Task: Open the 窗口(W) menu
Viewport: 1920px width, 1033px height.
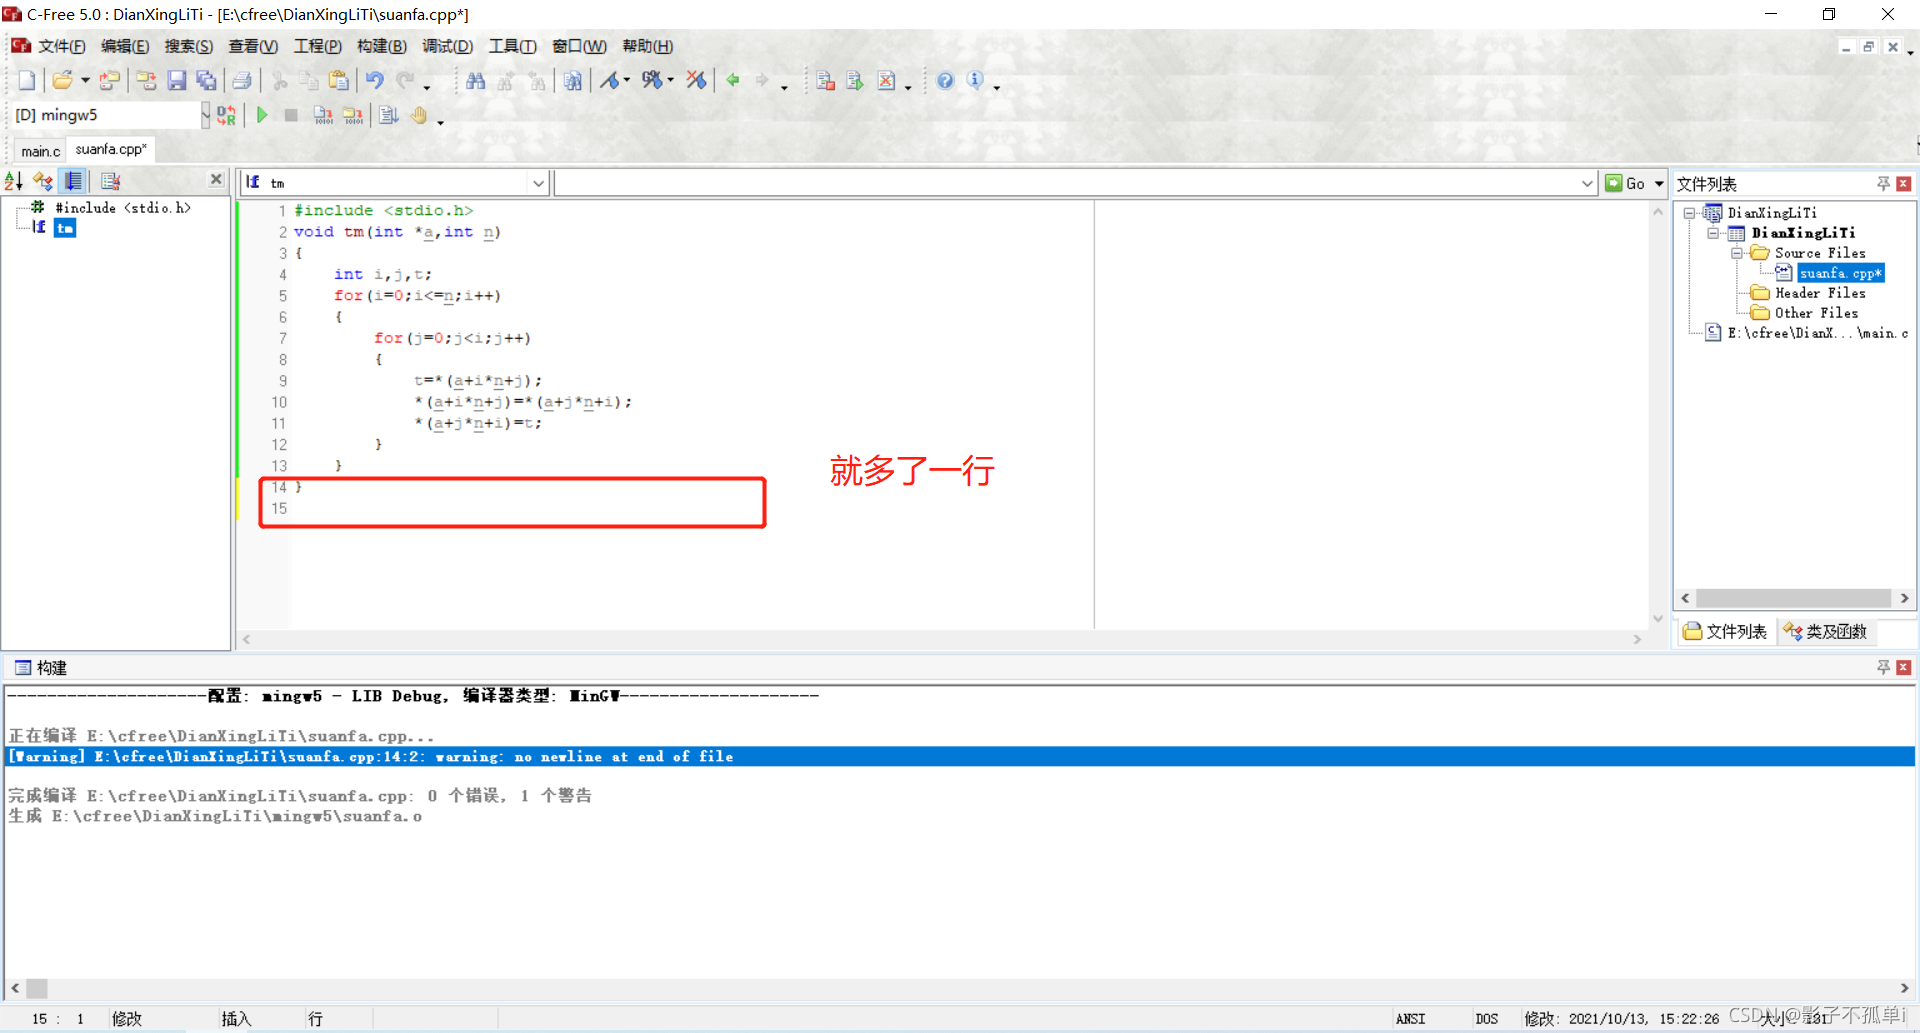Action: [579, 46]
